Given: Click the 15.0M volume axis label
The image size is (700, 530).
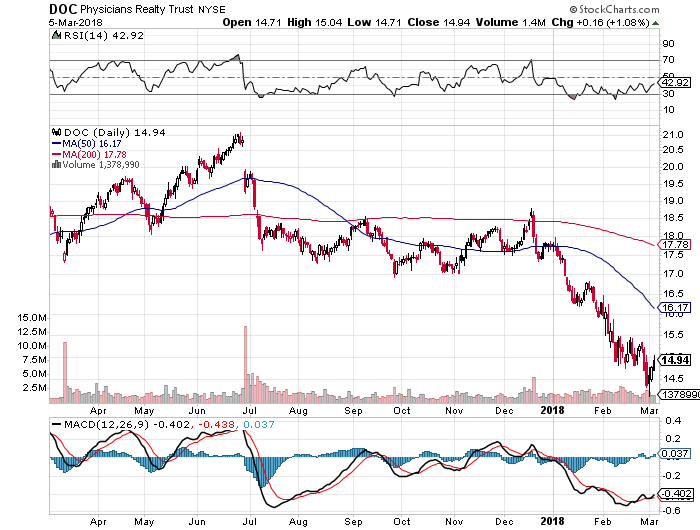Looking at the screenshot, I should [32, 318].
